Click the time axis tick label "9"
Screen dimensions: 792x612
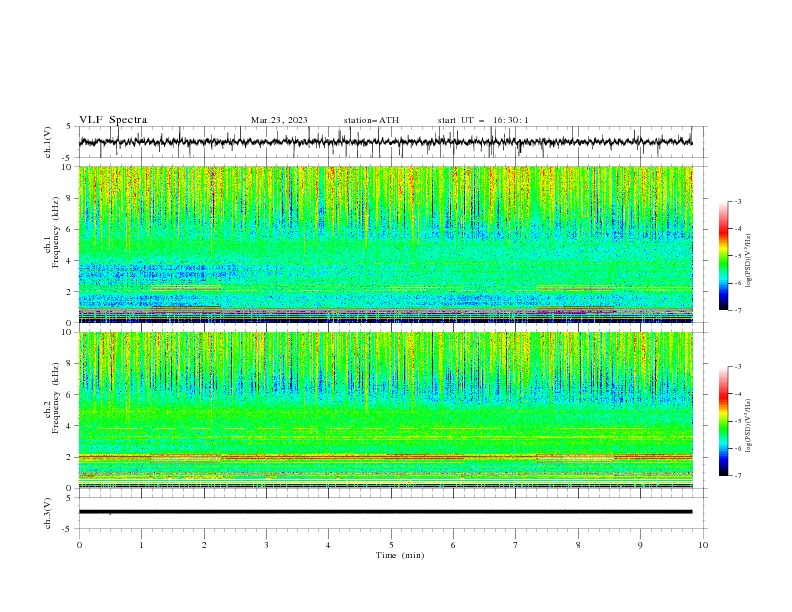click(x=640, y=545)
